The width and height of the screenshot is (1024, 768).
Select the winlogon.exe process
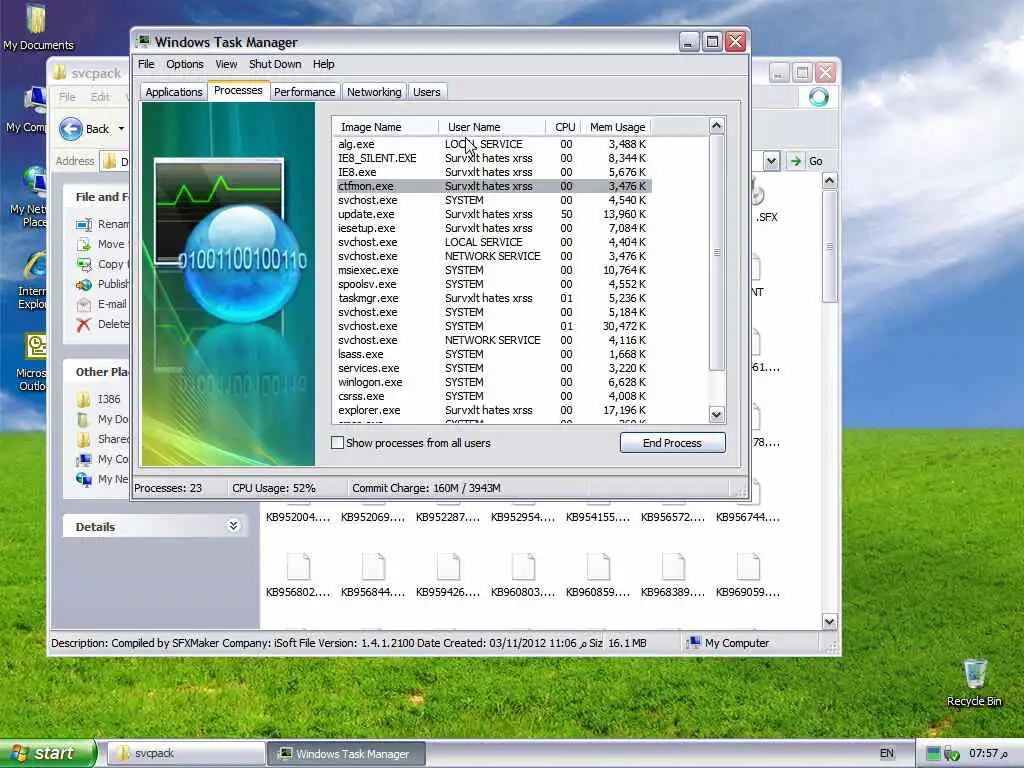pyautogui.click(x=492, y=382)
